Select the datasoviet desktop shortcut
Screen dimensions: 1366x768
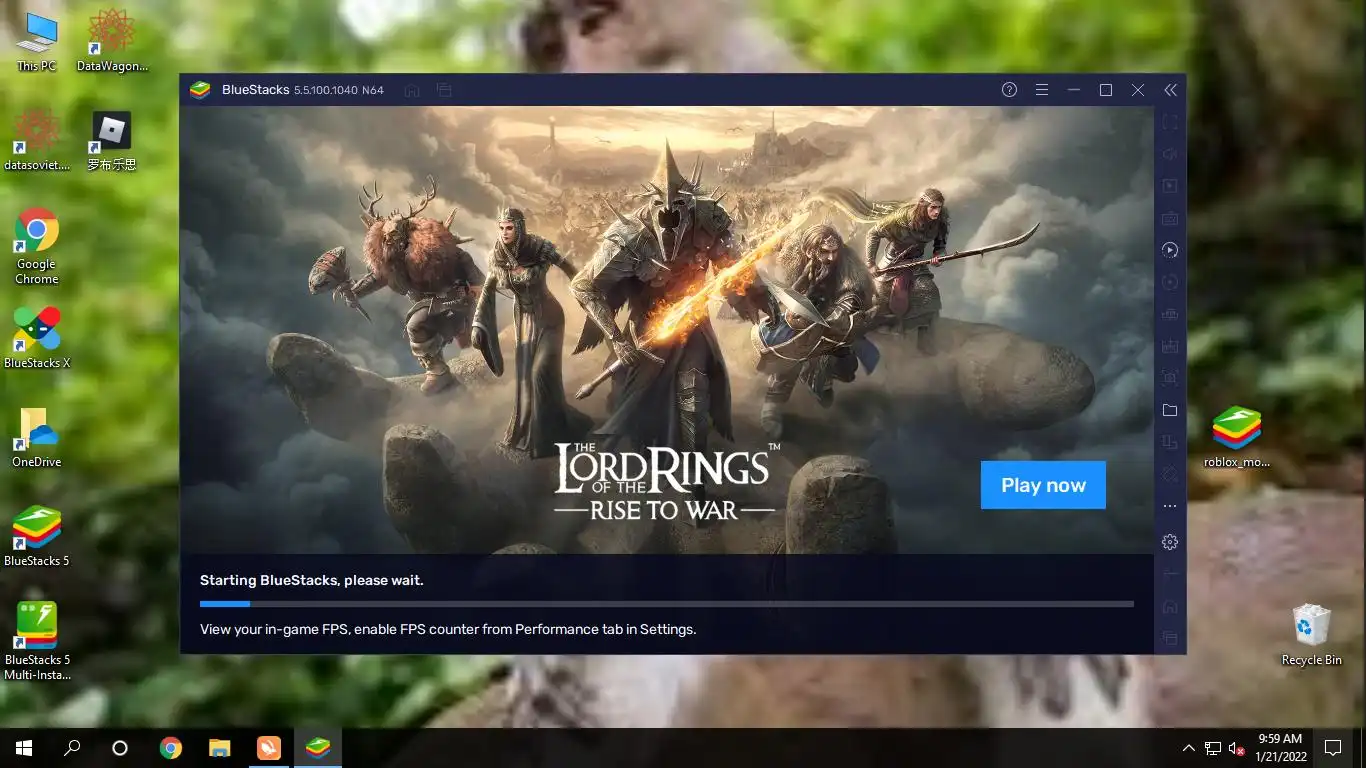[x=37, y=140]
